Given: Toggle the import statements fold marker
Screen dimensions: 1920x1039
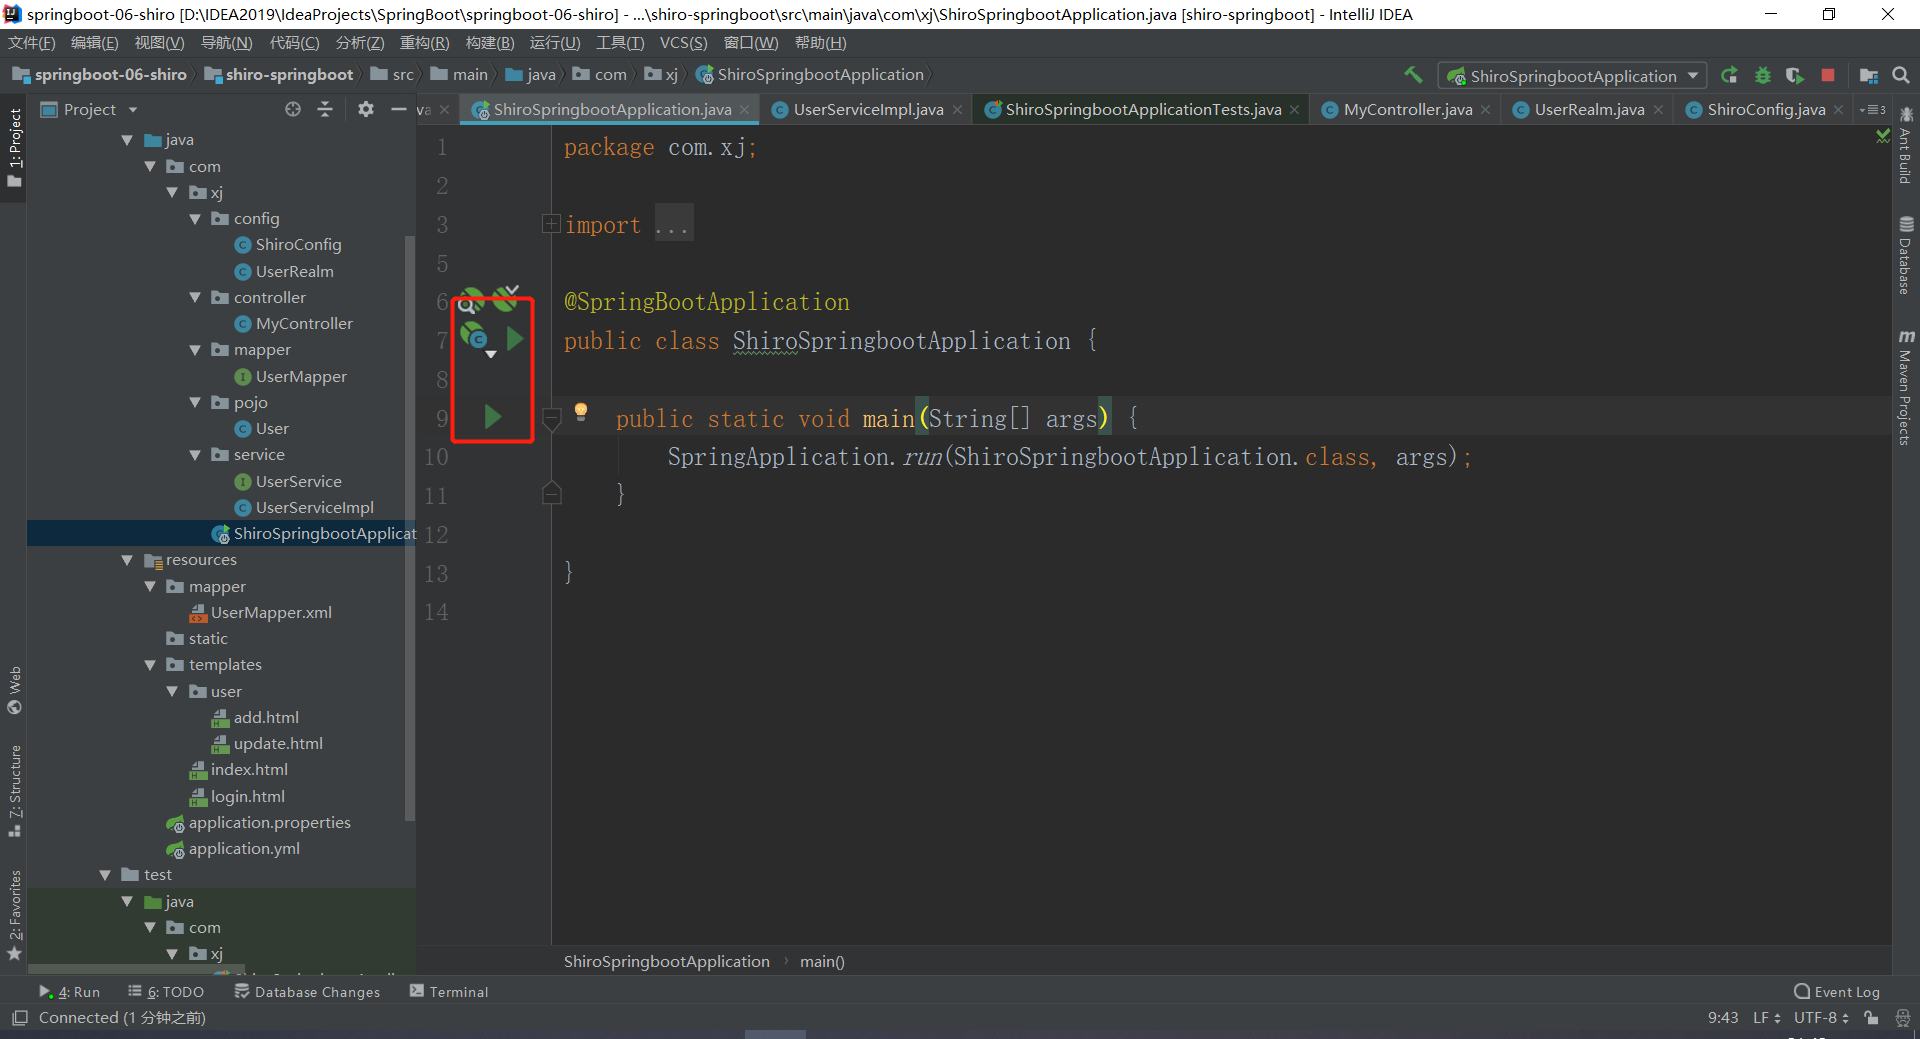Looking at the screenshot, I should tap(551, 224).
